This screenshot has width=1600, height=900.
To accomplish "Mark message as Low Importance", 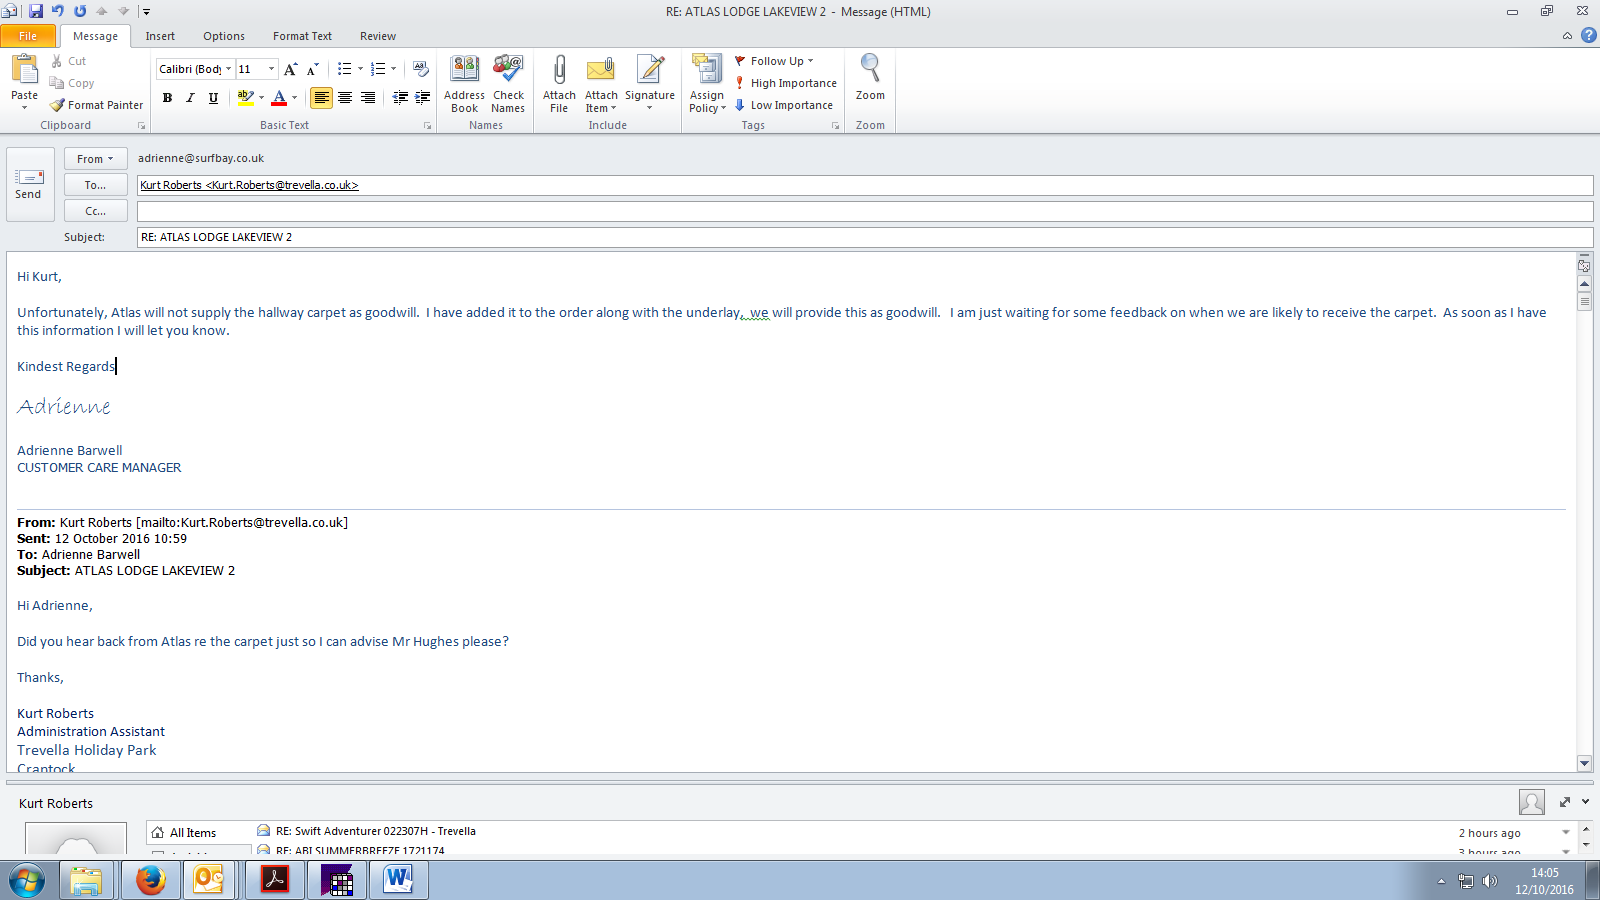I will coord(784,105).
